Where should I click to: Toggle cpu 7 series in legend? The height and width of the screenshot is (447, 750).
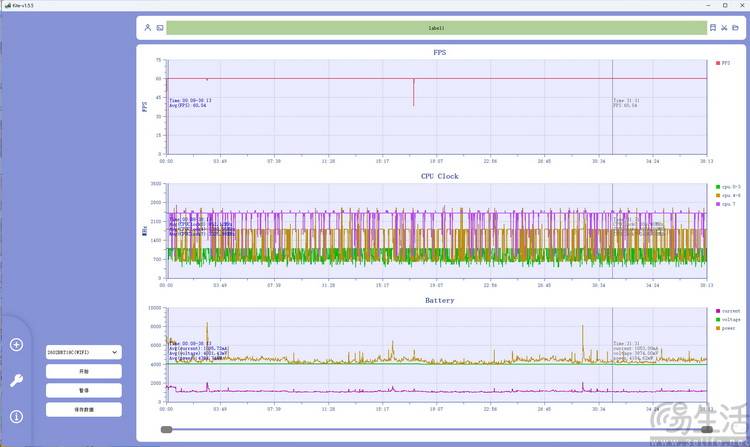[727, 203]
